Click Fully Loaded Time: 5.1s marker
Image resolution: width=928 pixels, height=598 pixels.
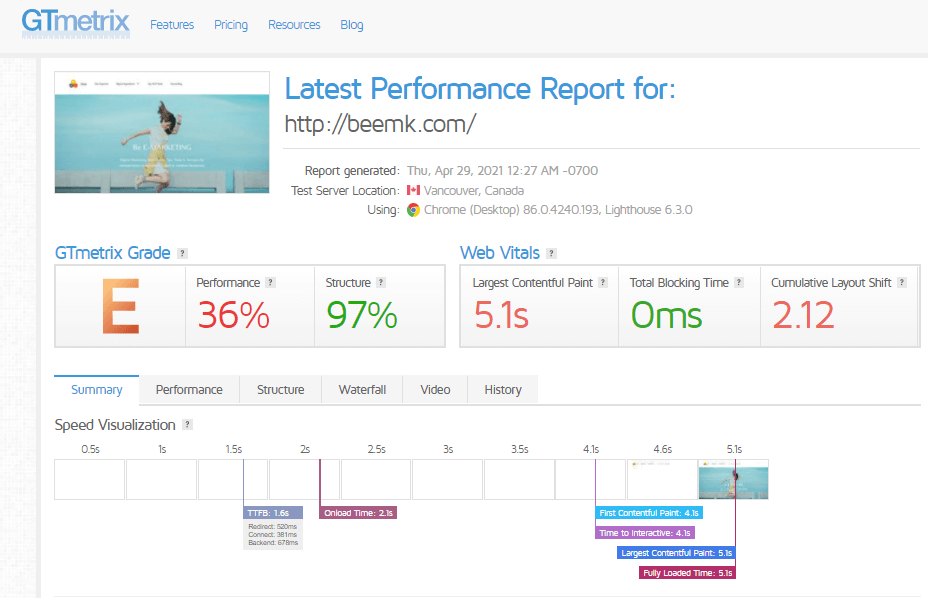[687, 573]
